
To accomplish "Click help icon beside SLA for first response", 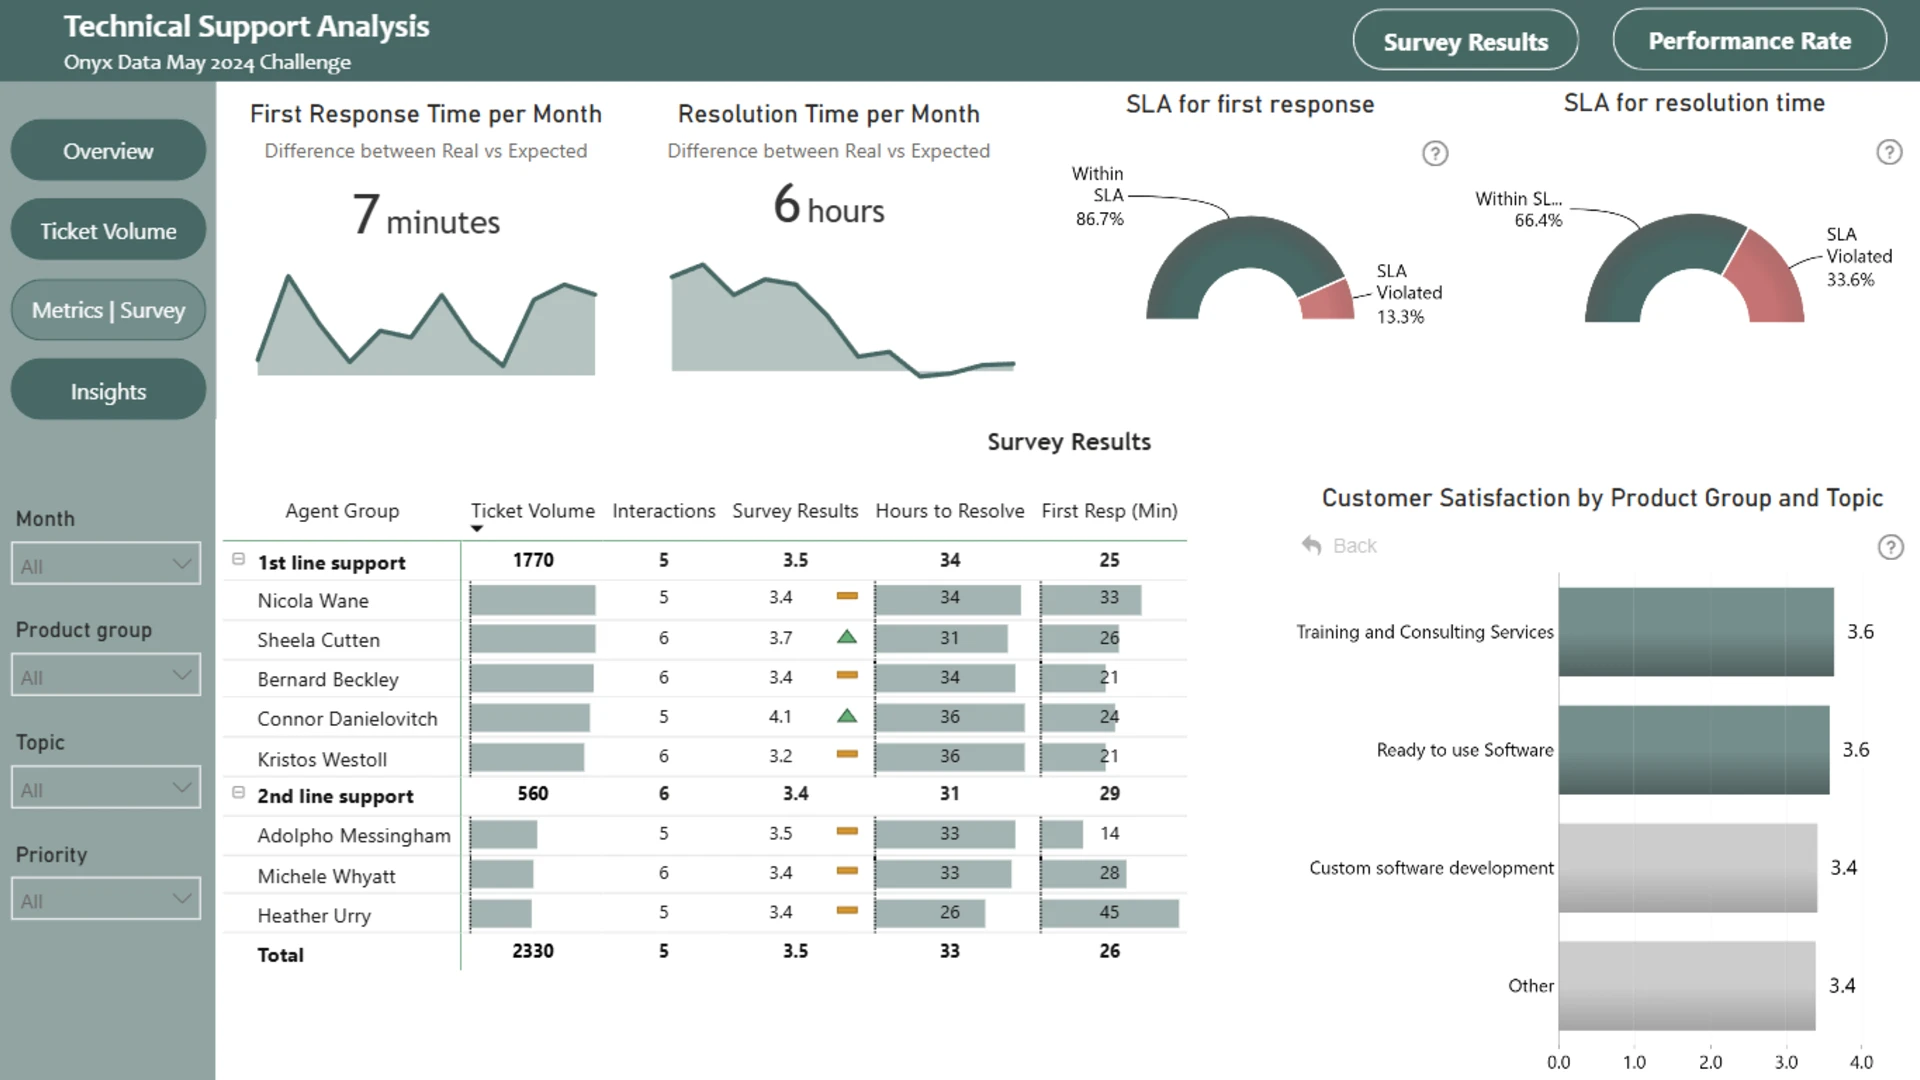I will (x=1435, y=153).
